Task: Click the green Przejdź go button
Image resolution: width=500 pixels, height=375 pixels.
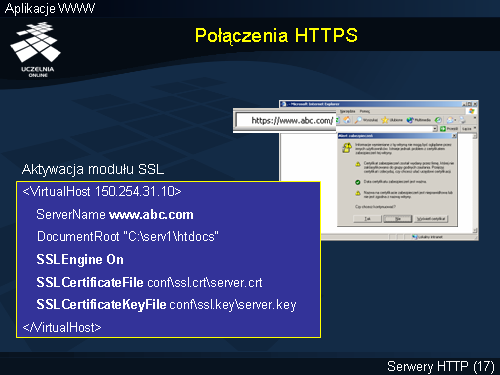Action: pos(449,129)
